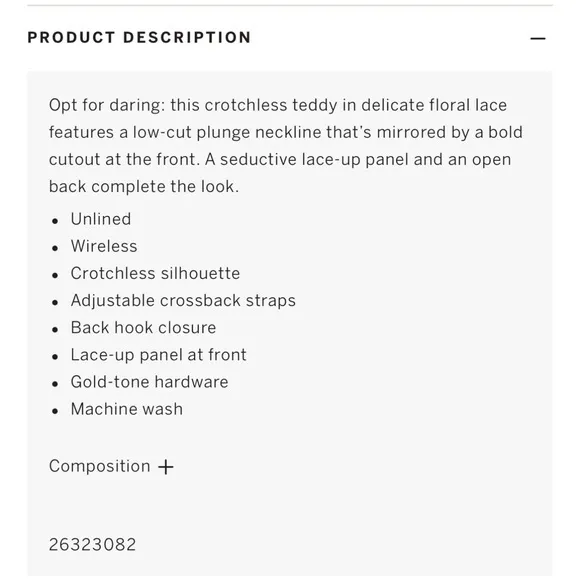
Task: Click the Back hook closure item
Action: [x=144, y=327]
